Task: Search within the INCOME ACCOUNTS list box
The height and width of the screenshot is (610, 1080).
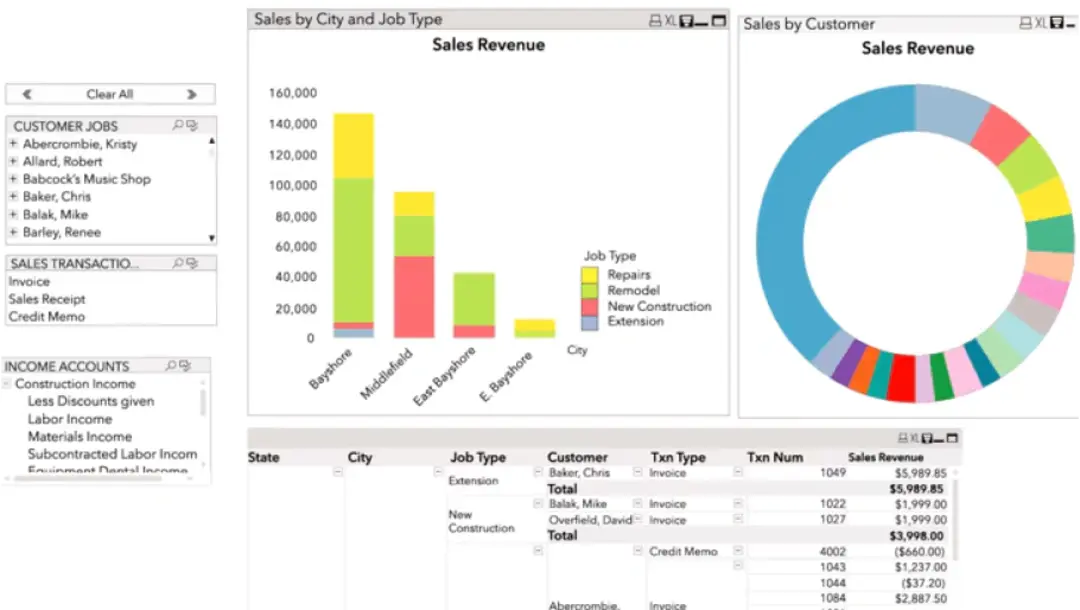Action: tap(171, 366)
